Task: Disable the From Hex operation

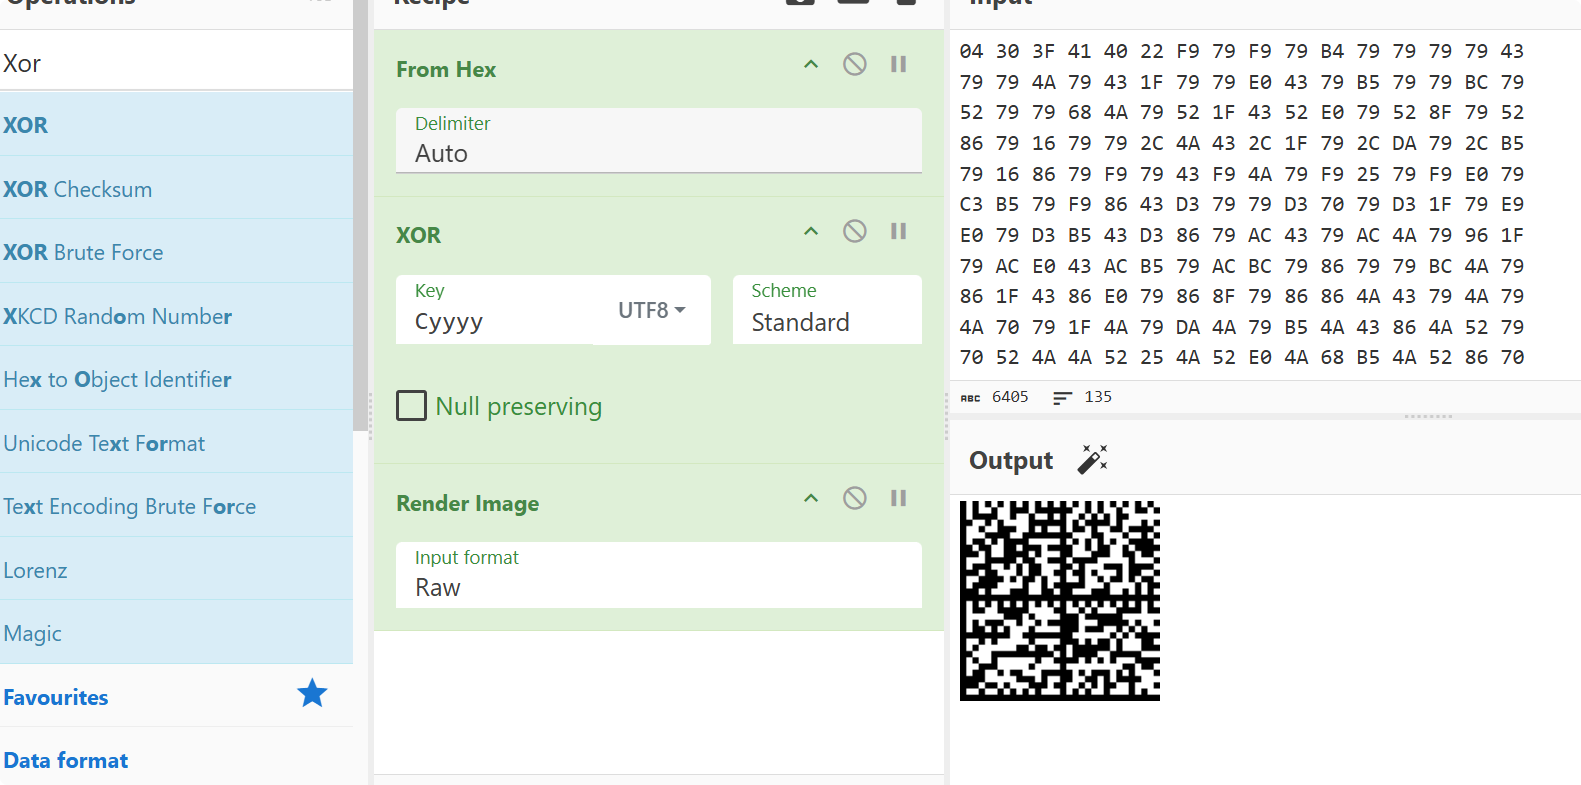Action: [x=854, y=65]
